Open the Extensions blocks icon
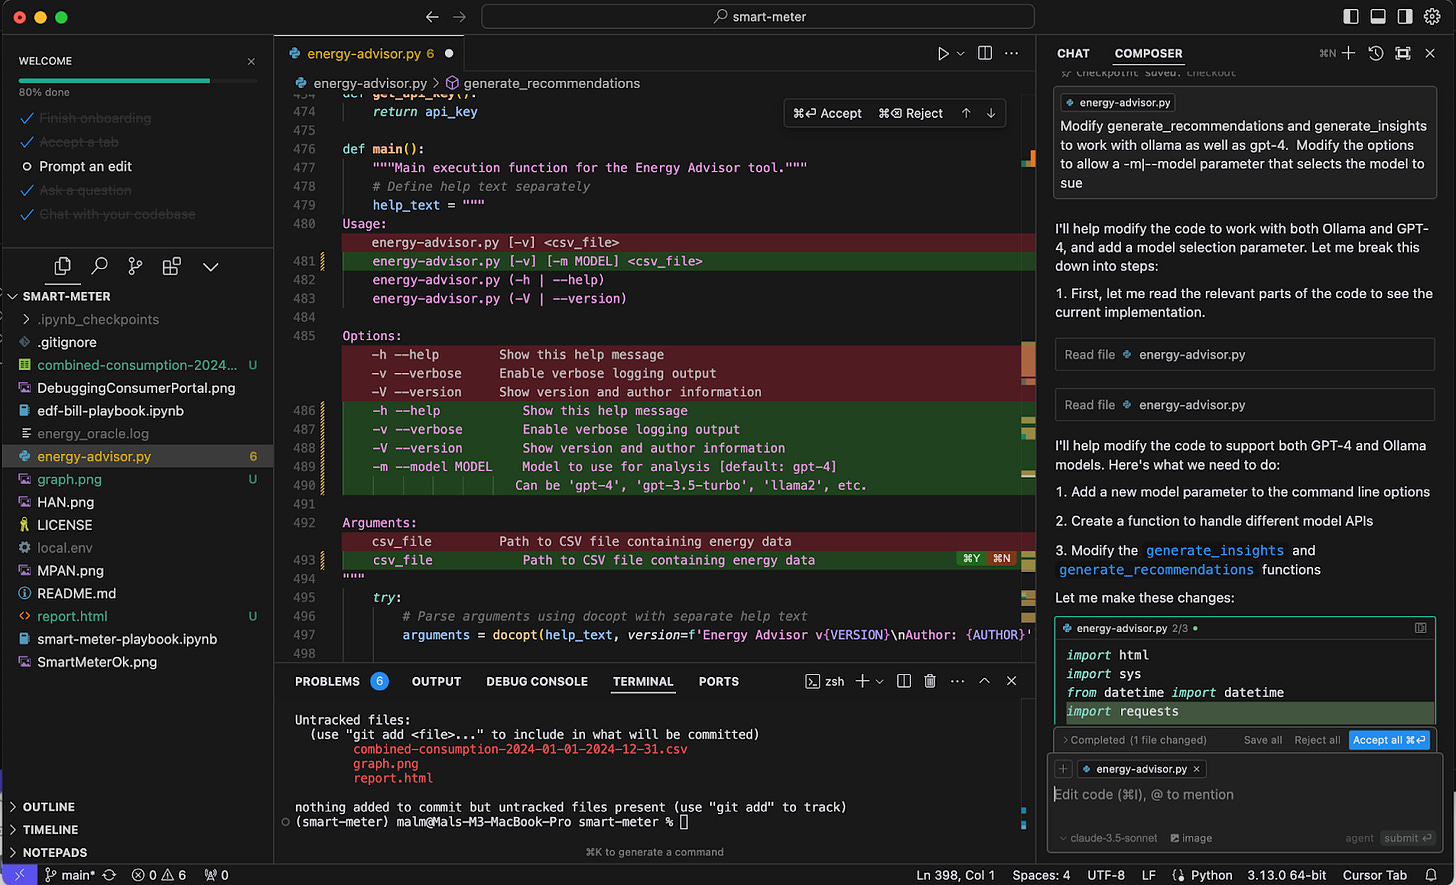 172,266
